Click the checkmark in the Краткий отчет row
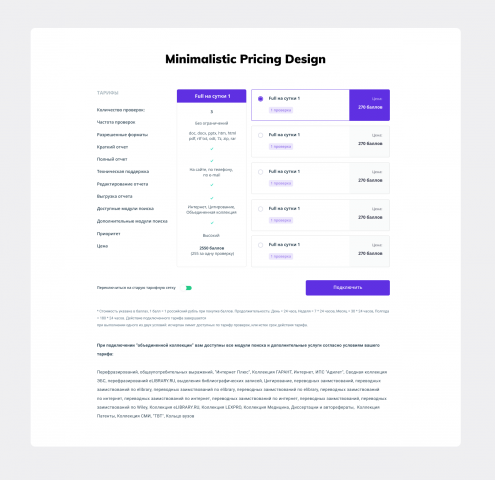This screenshot has width=495, height=480. click(x=212, y=149)
